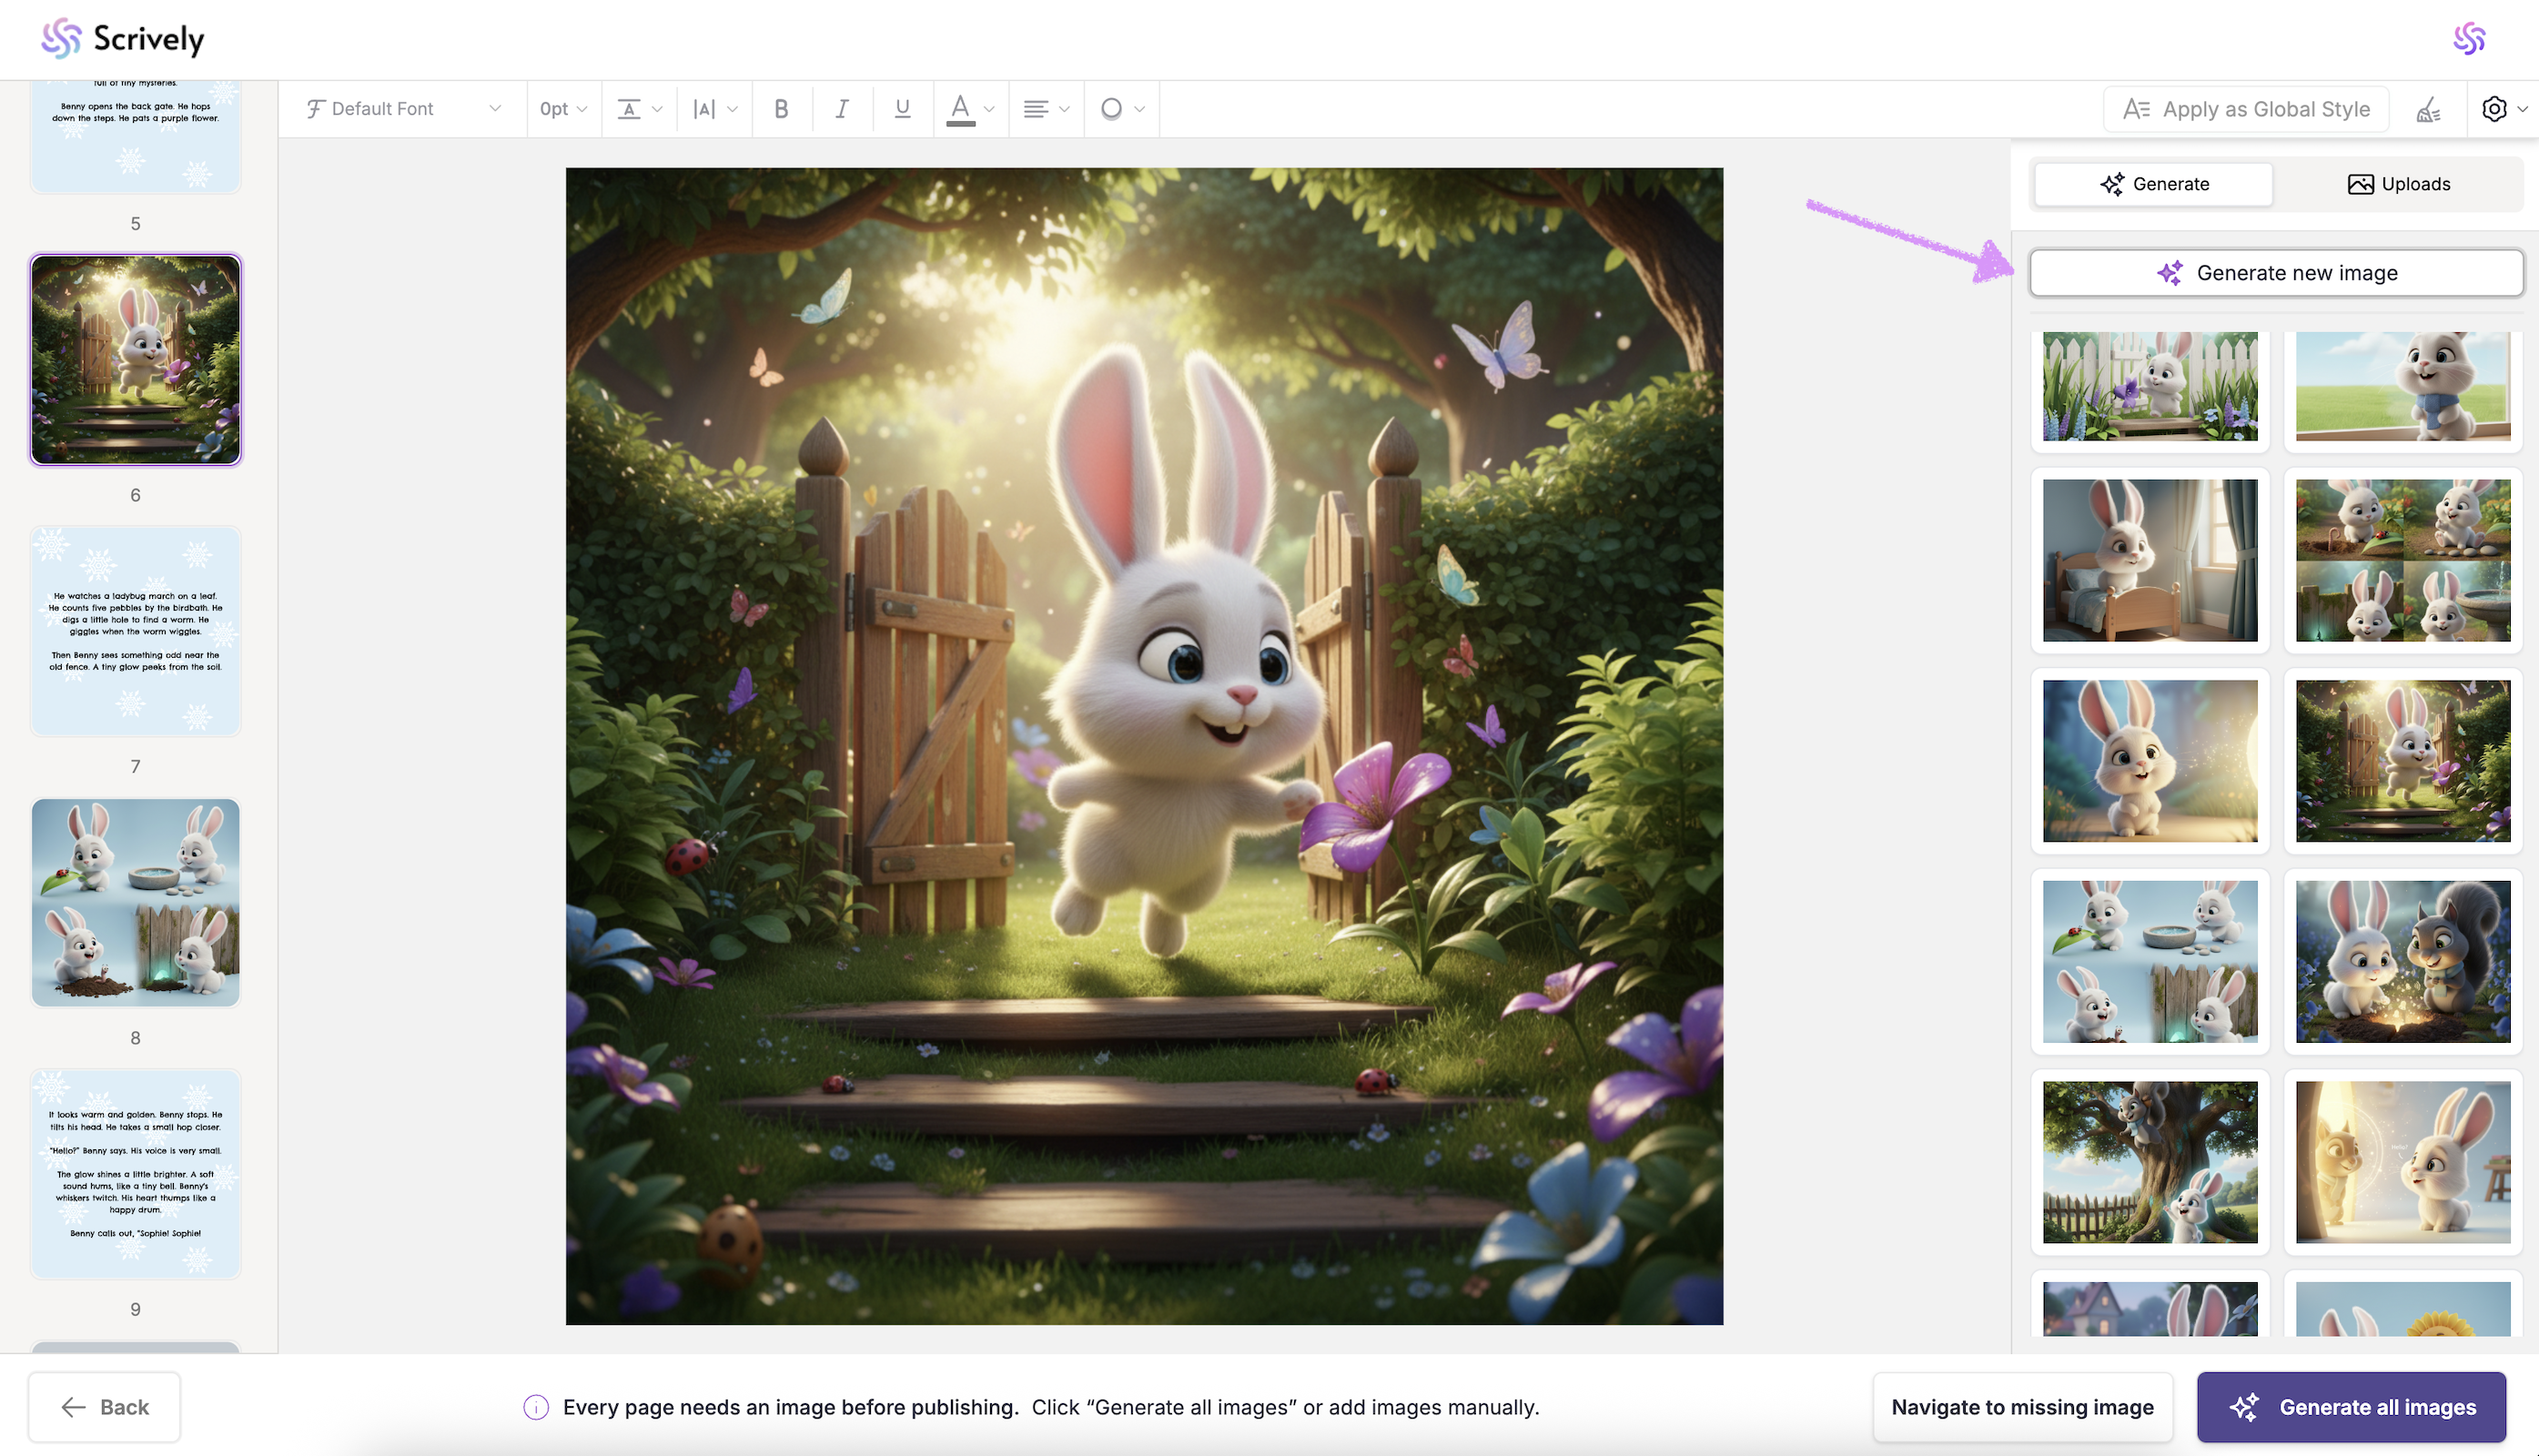Click the broom clear formatting icon
The image size is (2539, 1456).
coord(2428,109)
